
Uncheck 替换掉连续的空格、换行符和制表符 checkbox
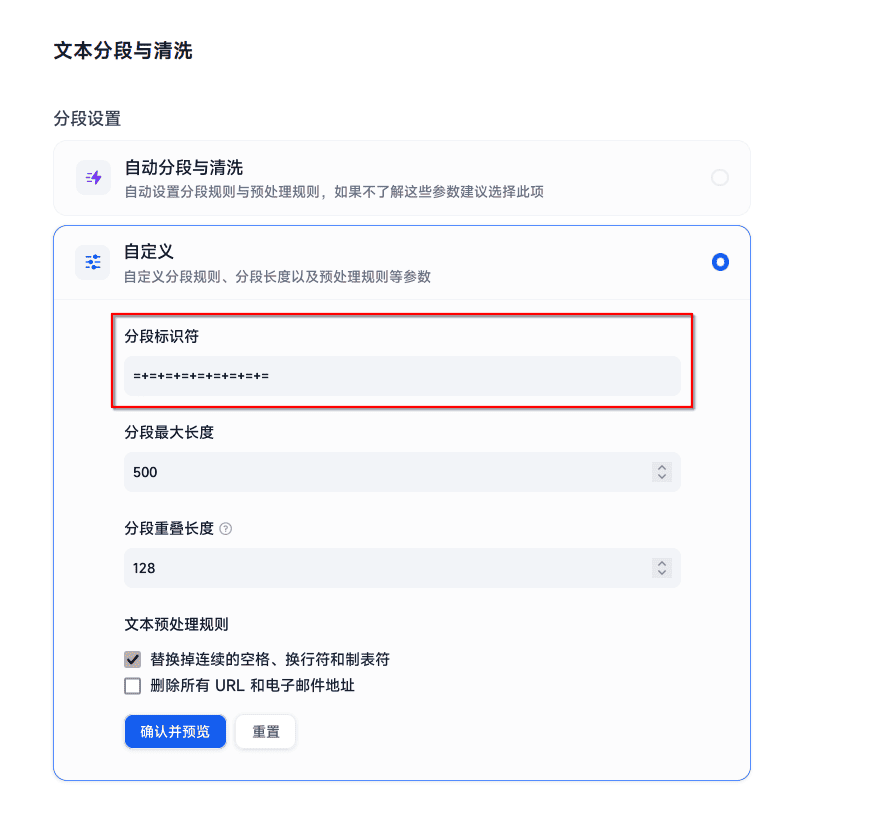pyautogui.click(x=132, y=660)
